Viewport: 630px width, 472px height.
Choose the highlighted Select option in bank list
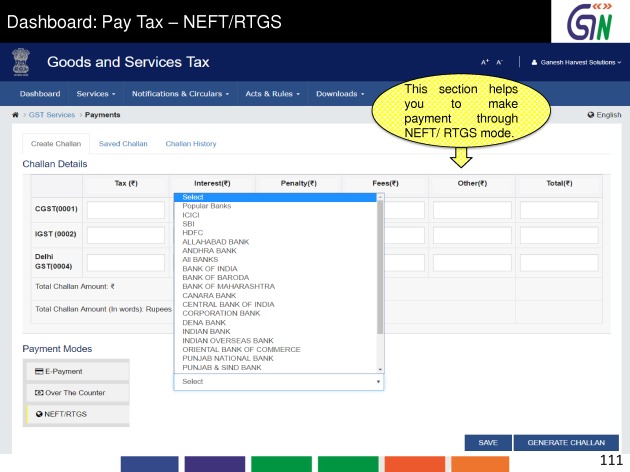pos(276,197)
